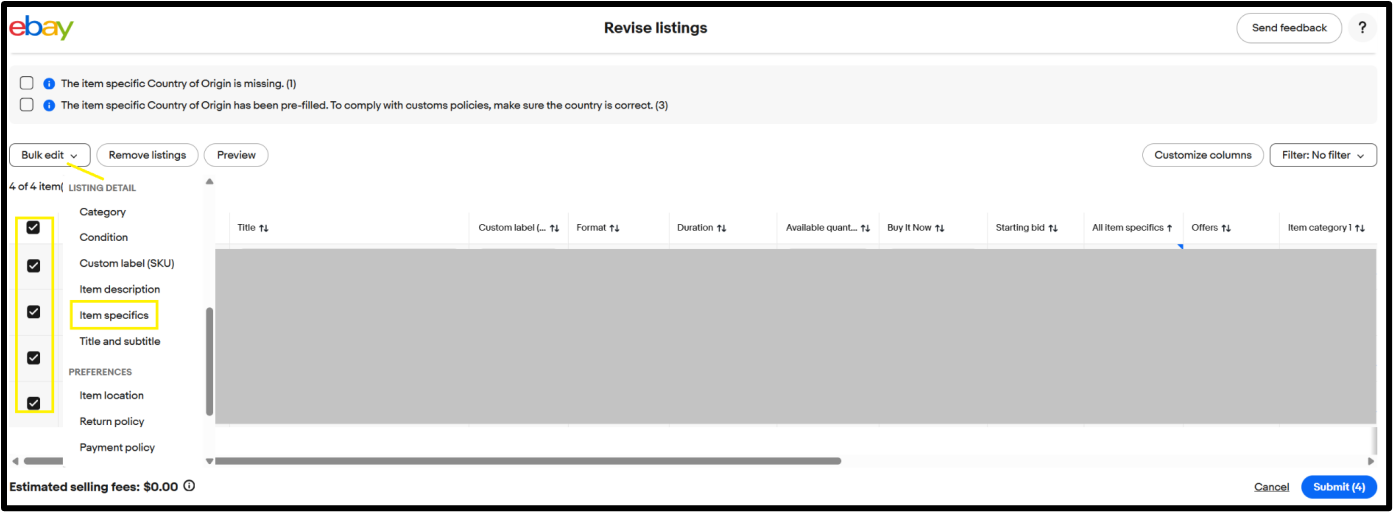Click the Submit (4) button
Image resolution: width=1393 pixels, height=512 pixels.
1338,487
